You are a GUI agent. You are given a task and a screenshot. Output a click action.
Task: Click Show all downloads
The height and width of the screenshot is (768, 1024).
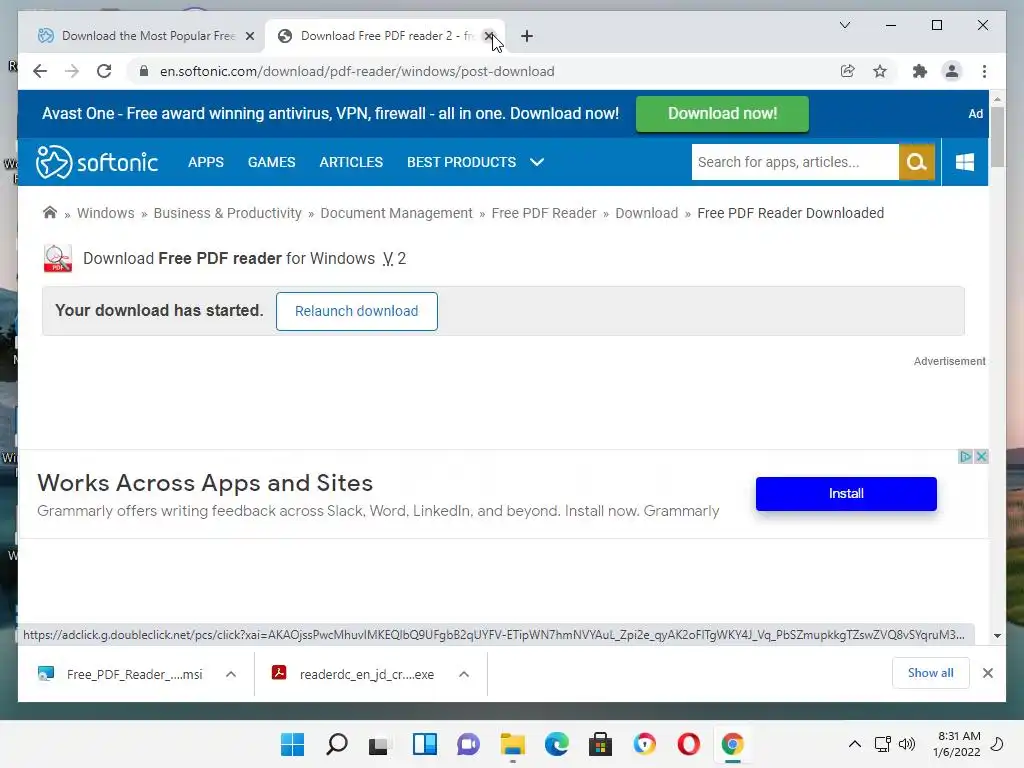[x=931, y=673]
